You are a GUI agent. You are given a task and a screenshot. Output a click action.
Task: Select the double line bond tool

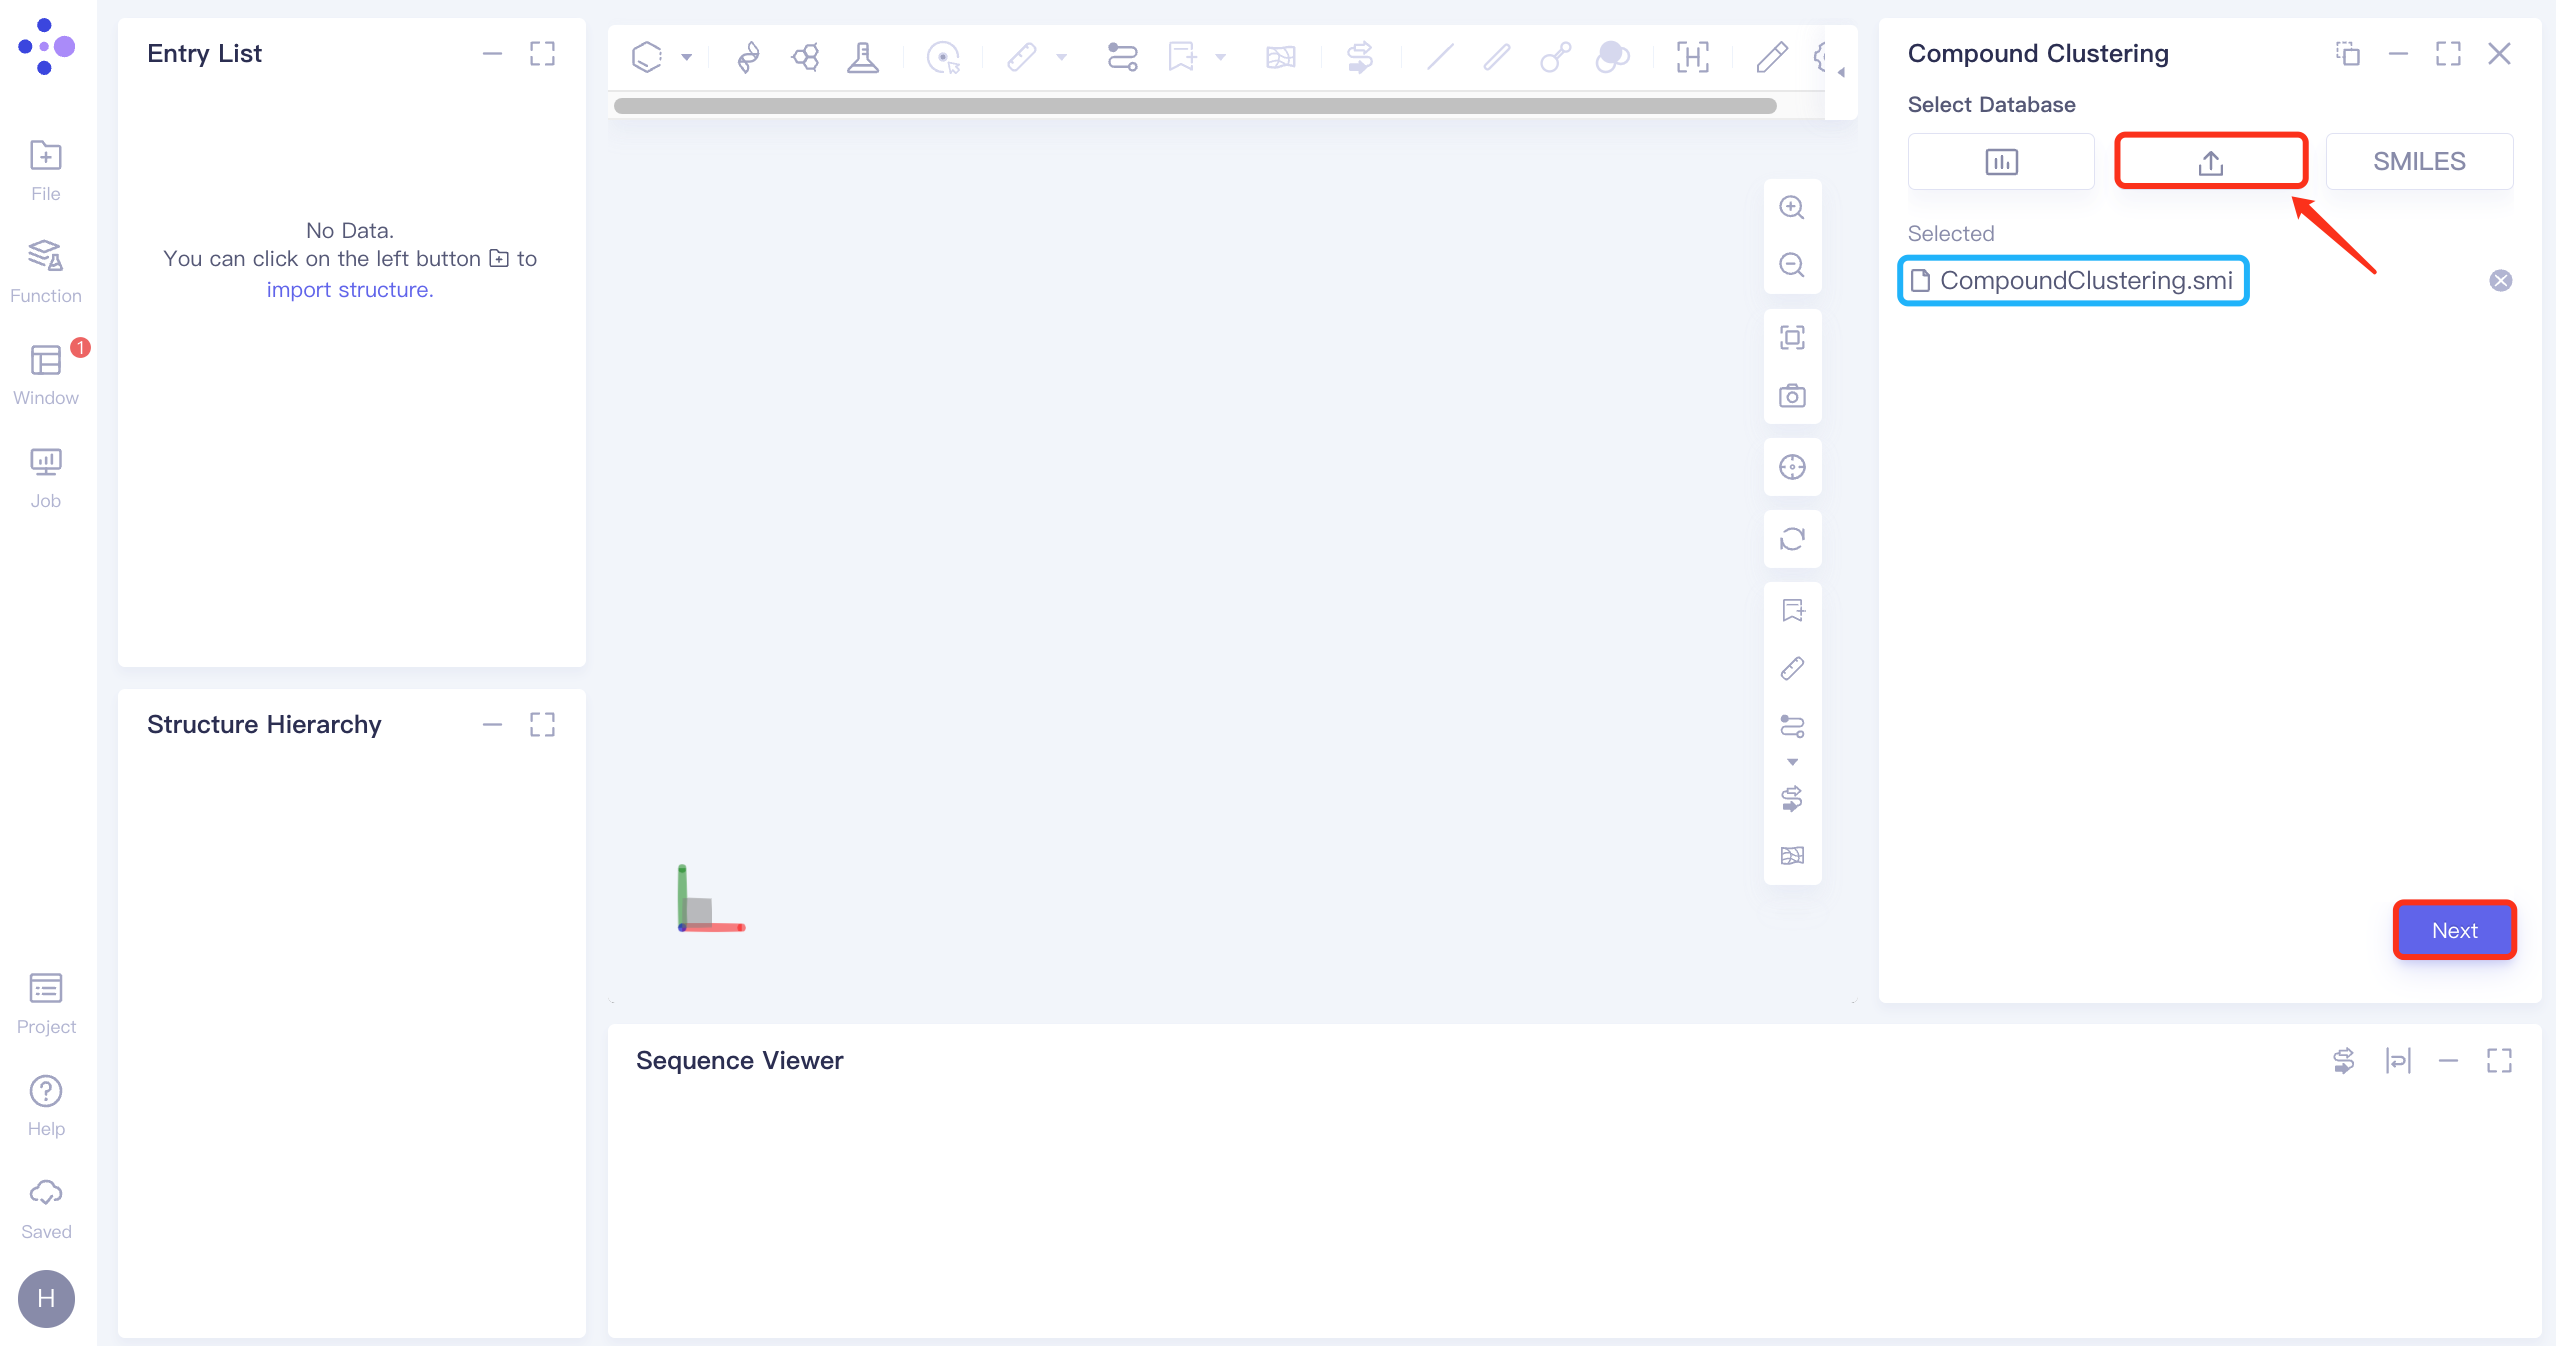pos(1497,57)
